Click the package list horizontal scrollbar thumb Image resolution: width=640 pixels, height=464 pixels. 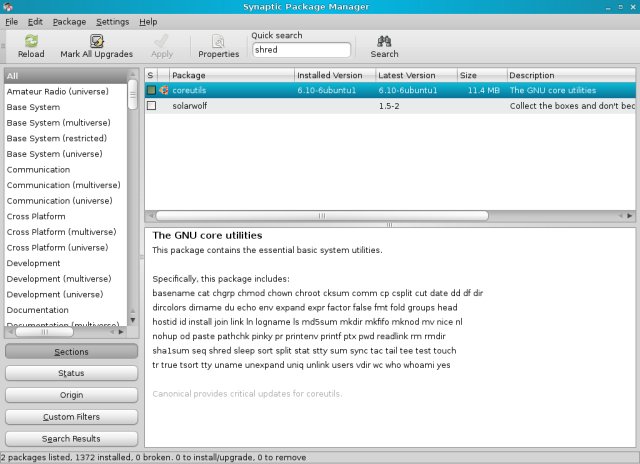point(322,215)
